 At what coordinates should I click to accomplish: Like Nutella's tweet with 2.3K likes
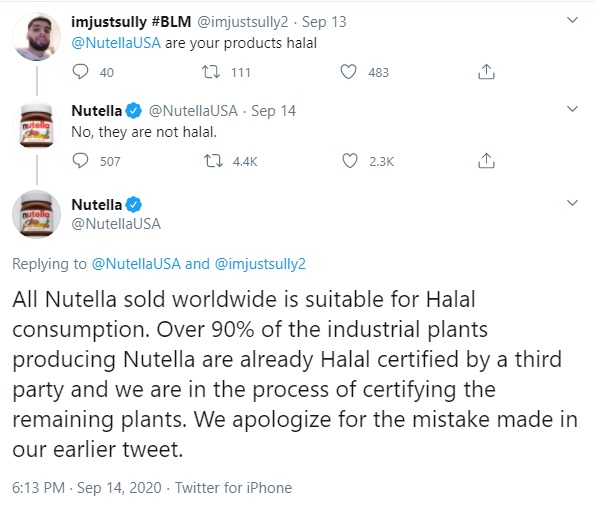point(349,161)
